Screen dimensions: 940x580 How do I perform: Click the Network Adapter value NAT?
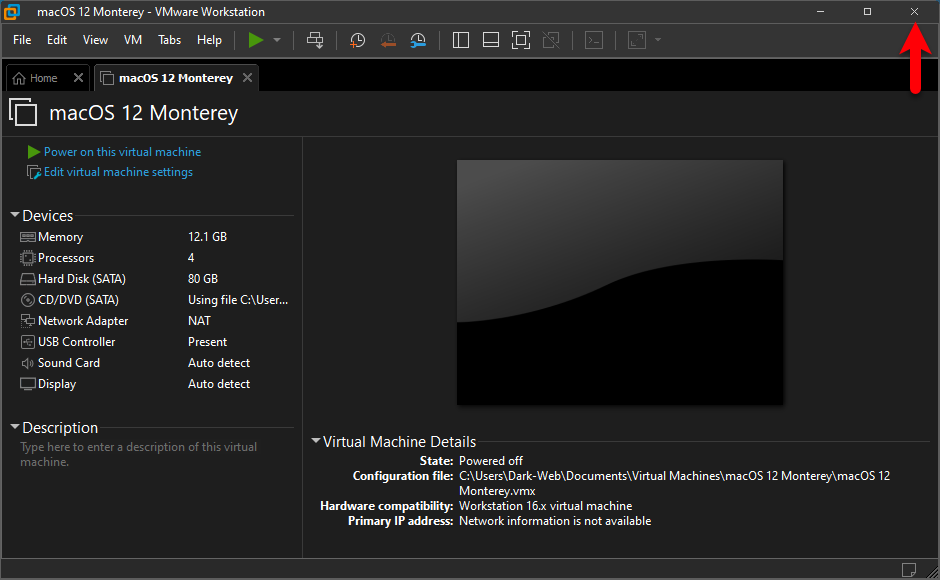(x=199, y=321)
